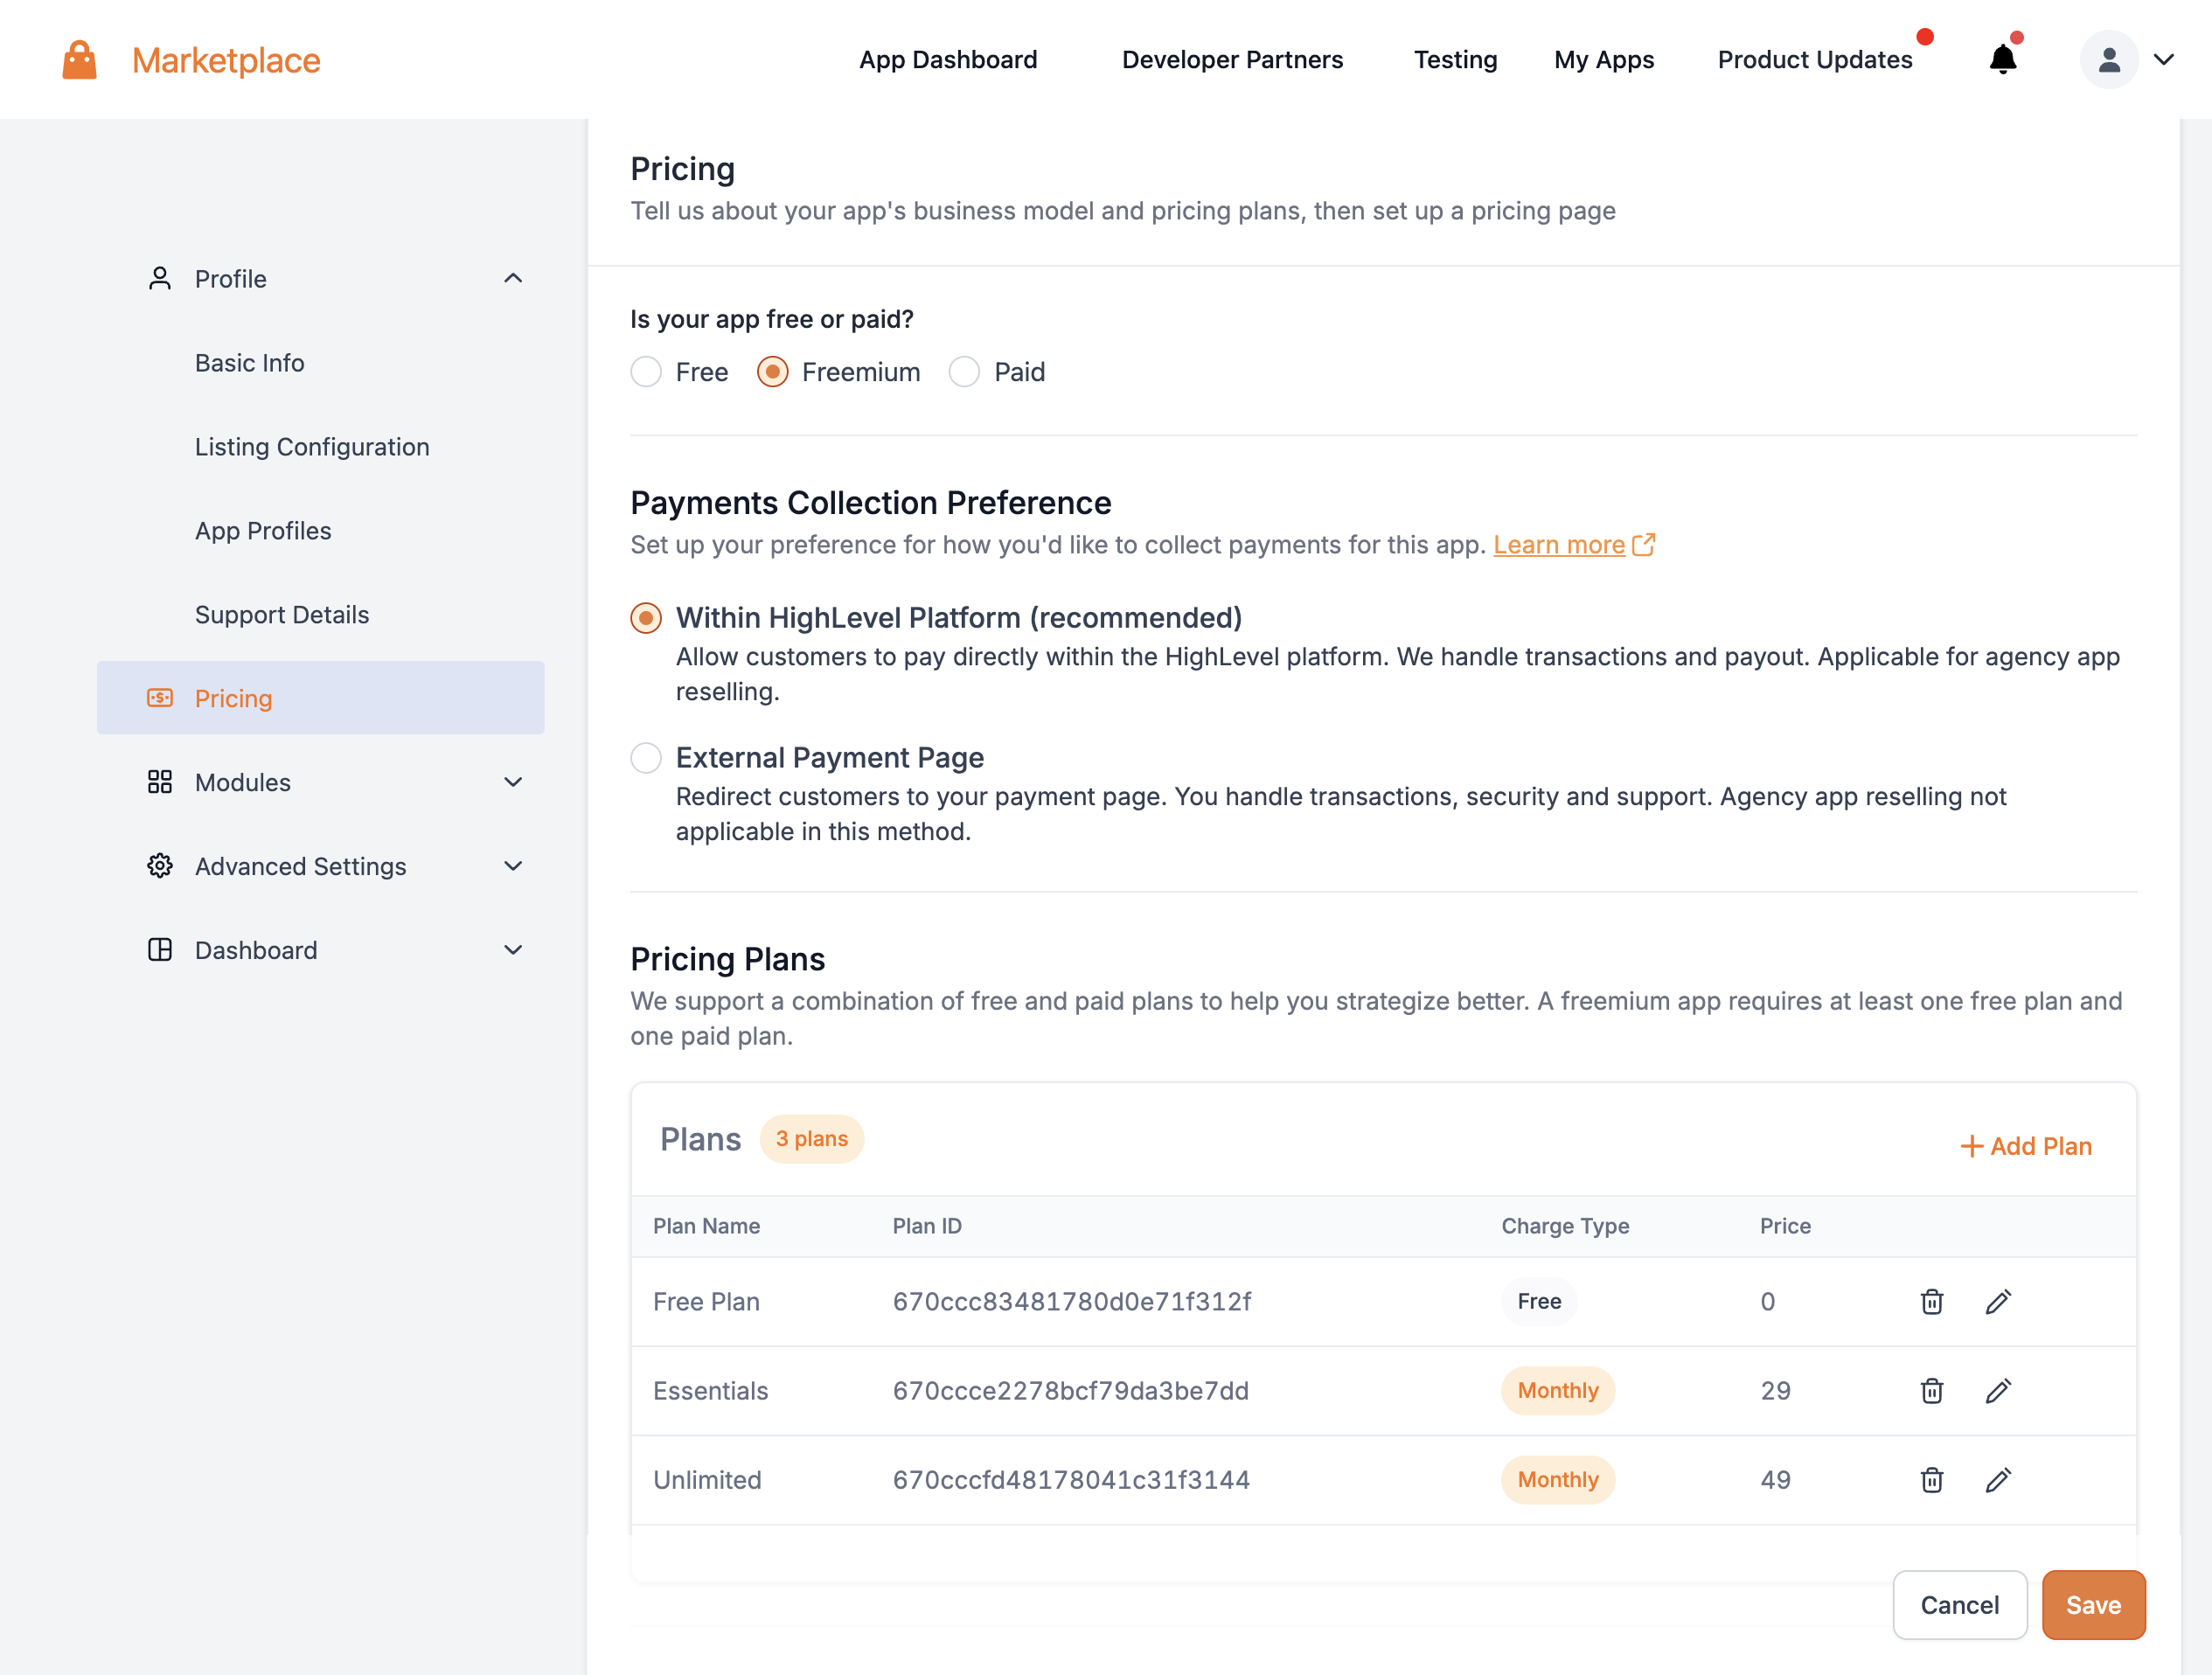The image size is (2212, 1675).
Task: Edit the Free Plan with pencil icon
Action: click(1997, 1301)
